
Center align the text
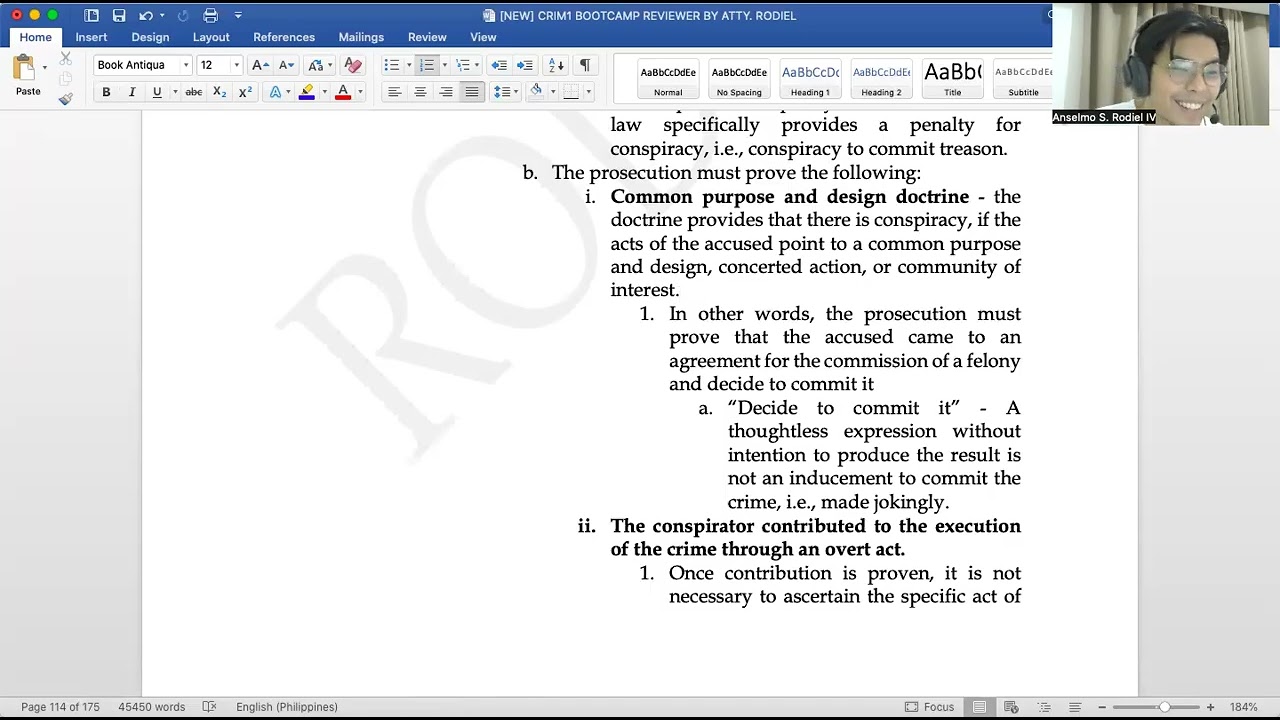point(420,92)
